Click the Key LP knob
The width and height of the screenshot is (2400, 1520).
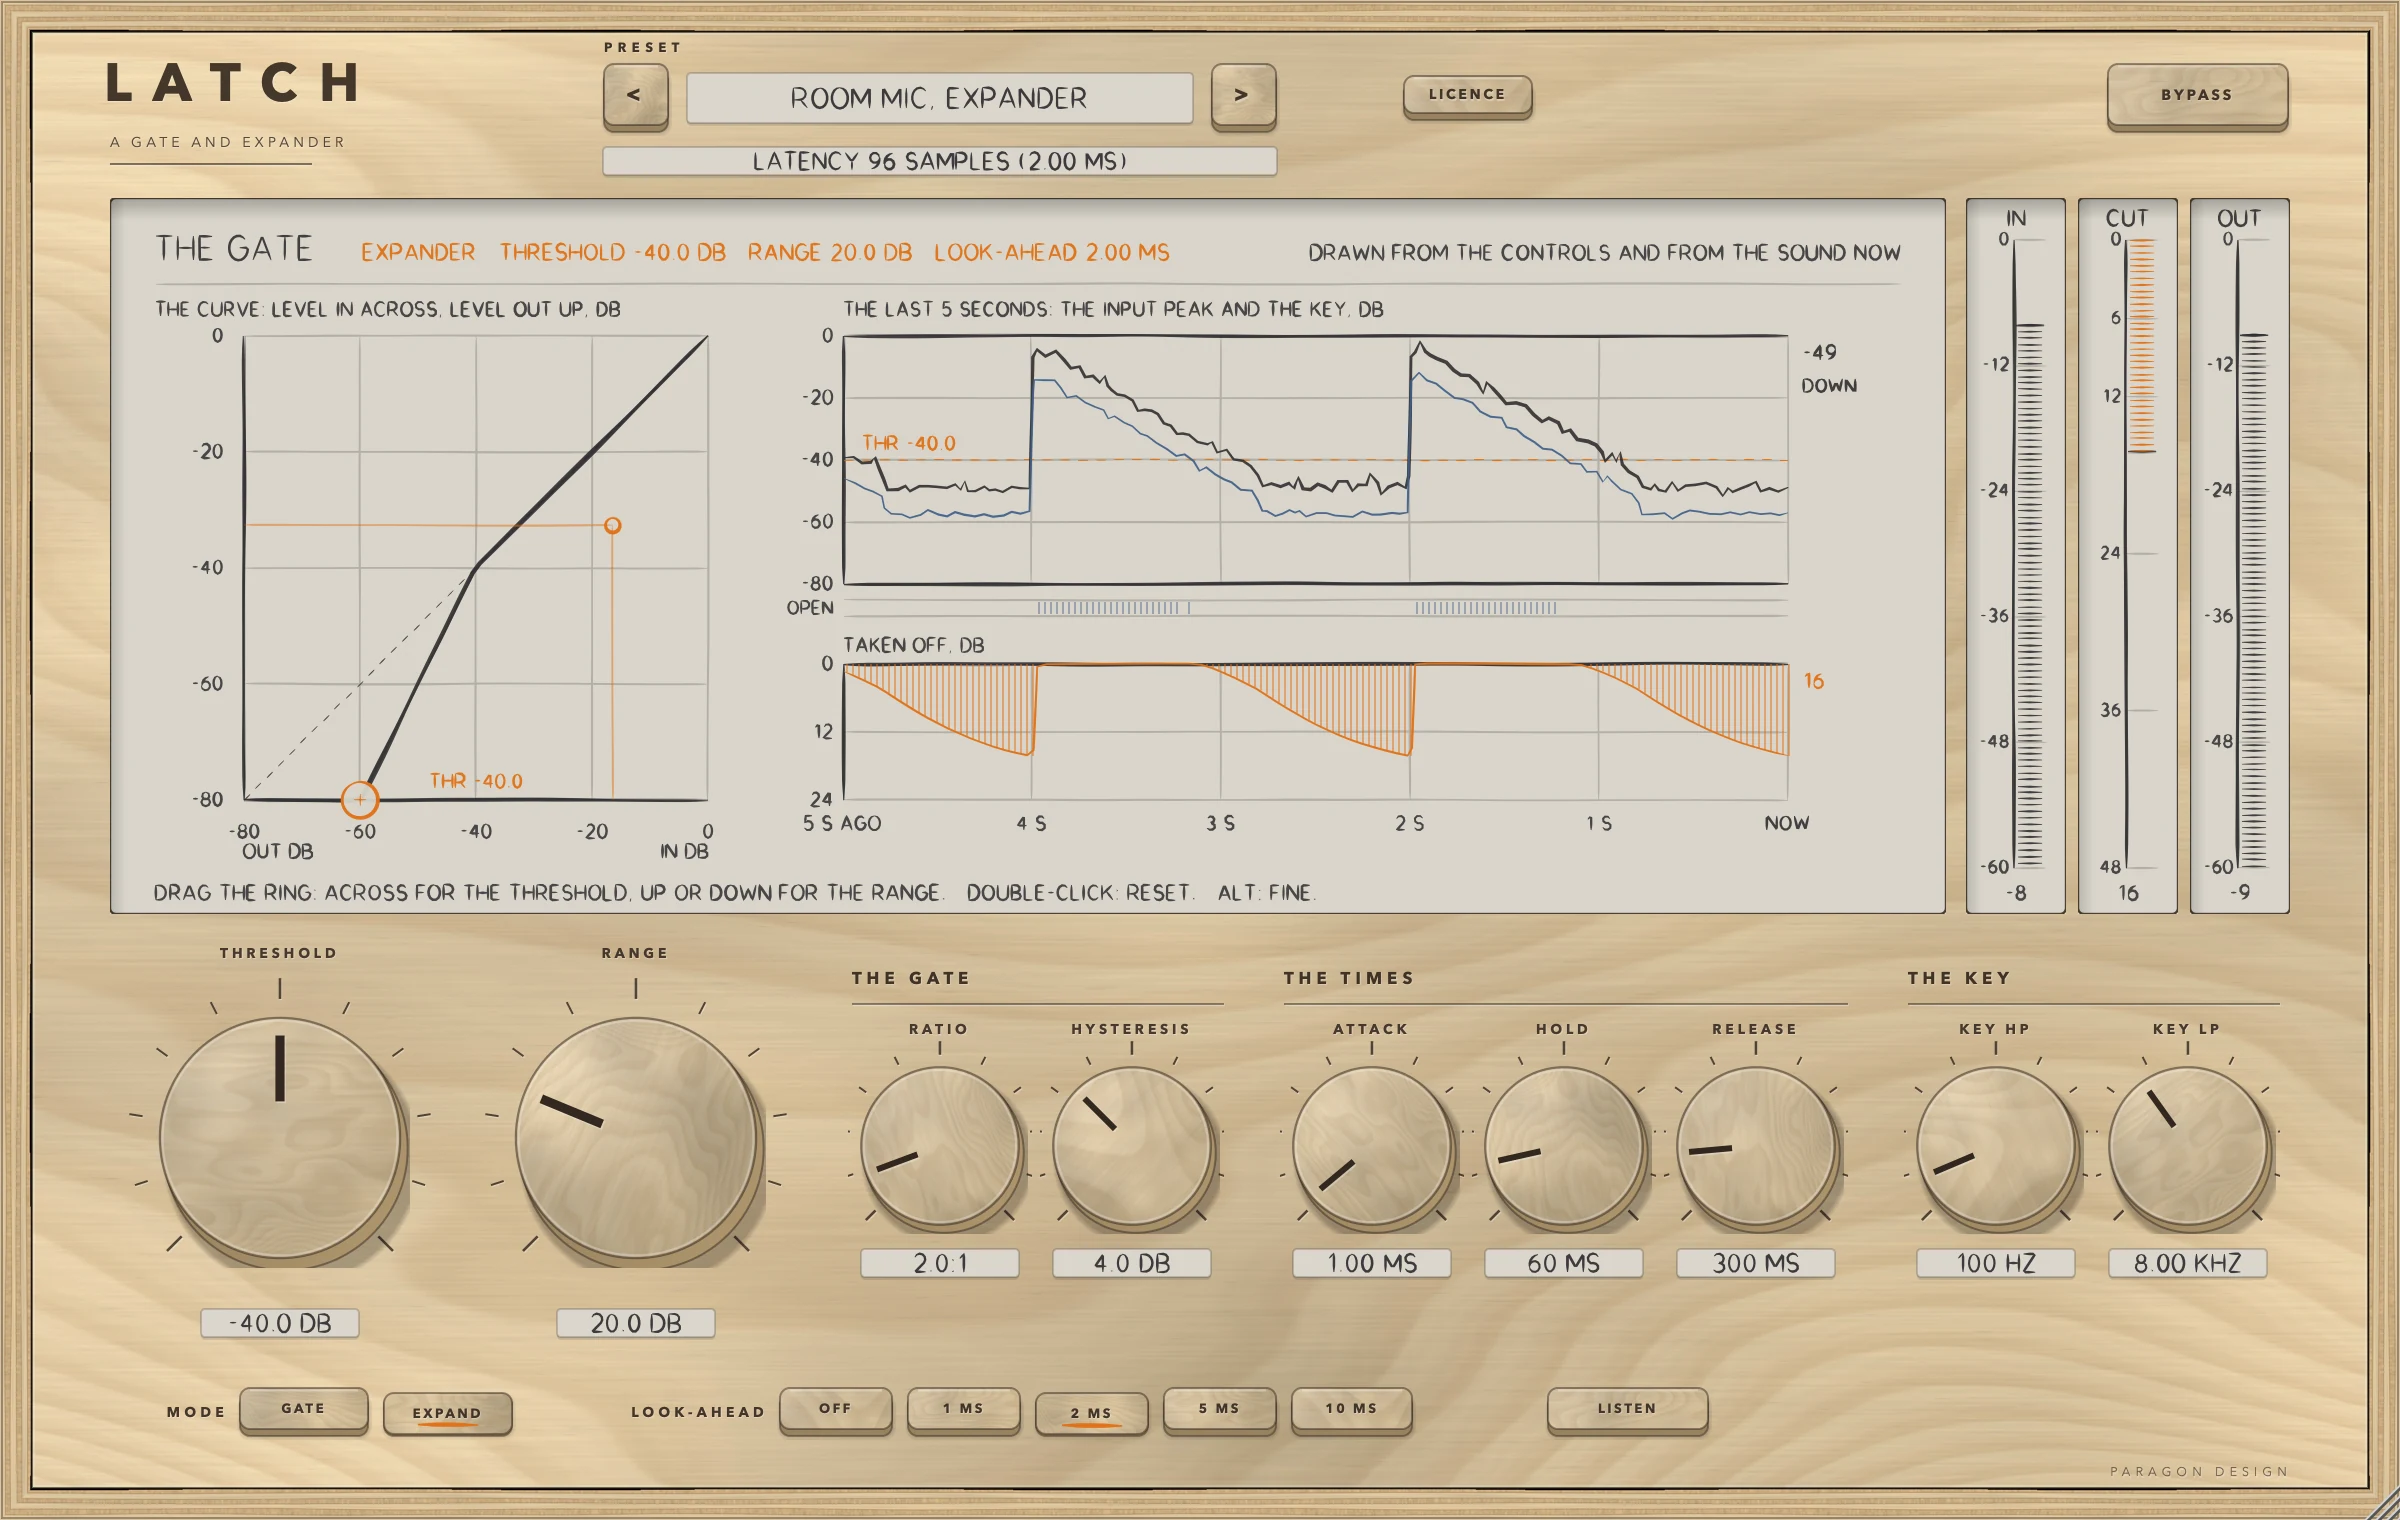(2188, 1146)
